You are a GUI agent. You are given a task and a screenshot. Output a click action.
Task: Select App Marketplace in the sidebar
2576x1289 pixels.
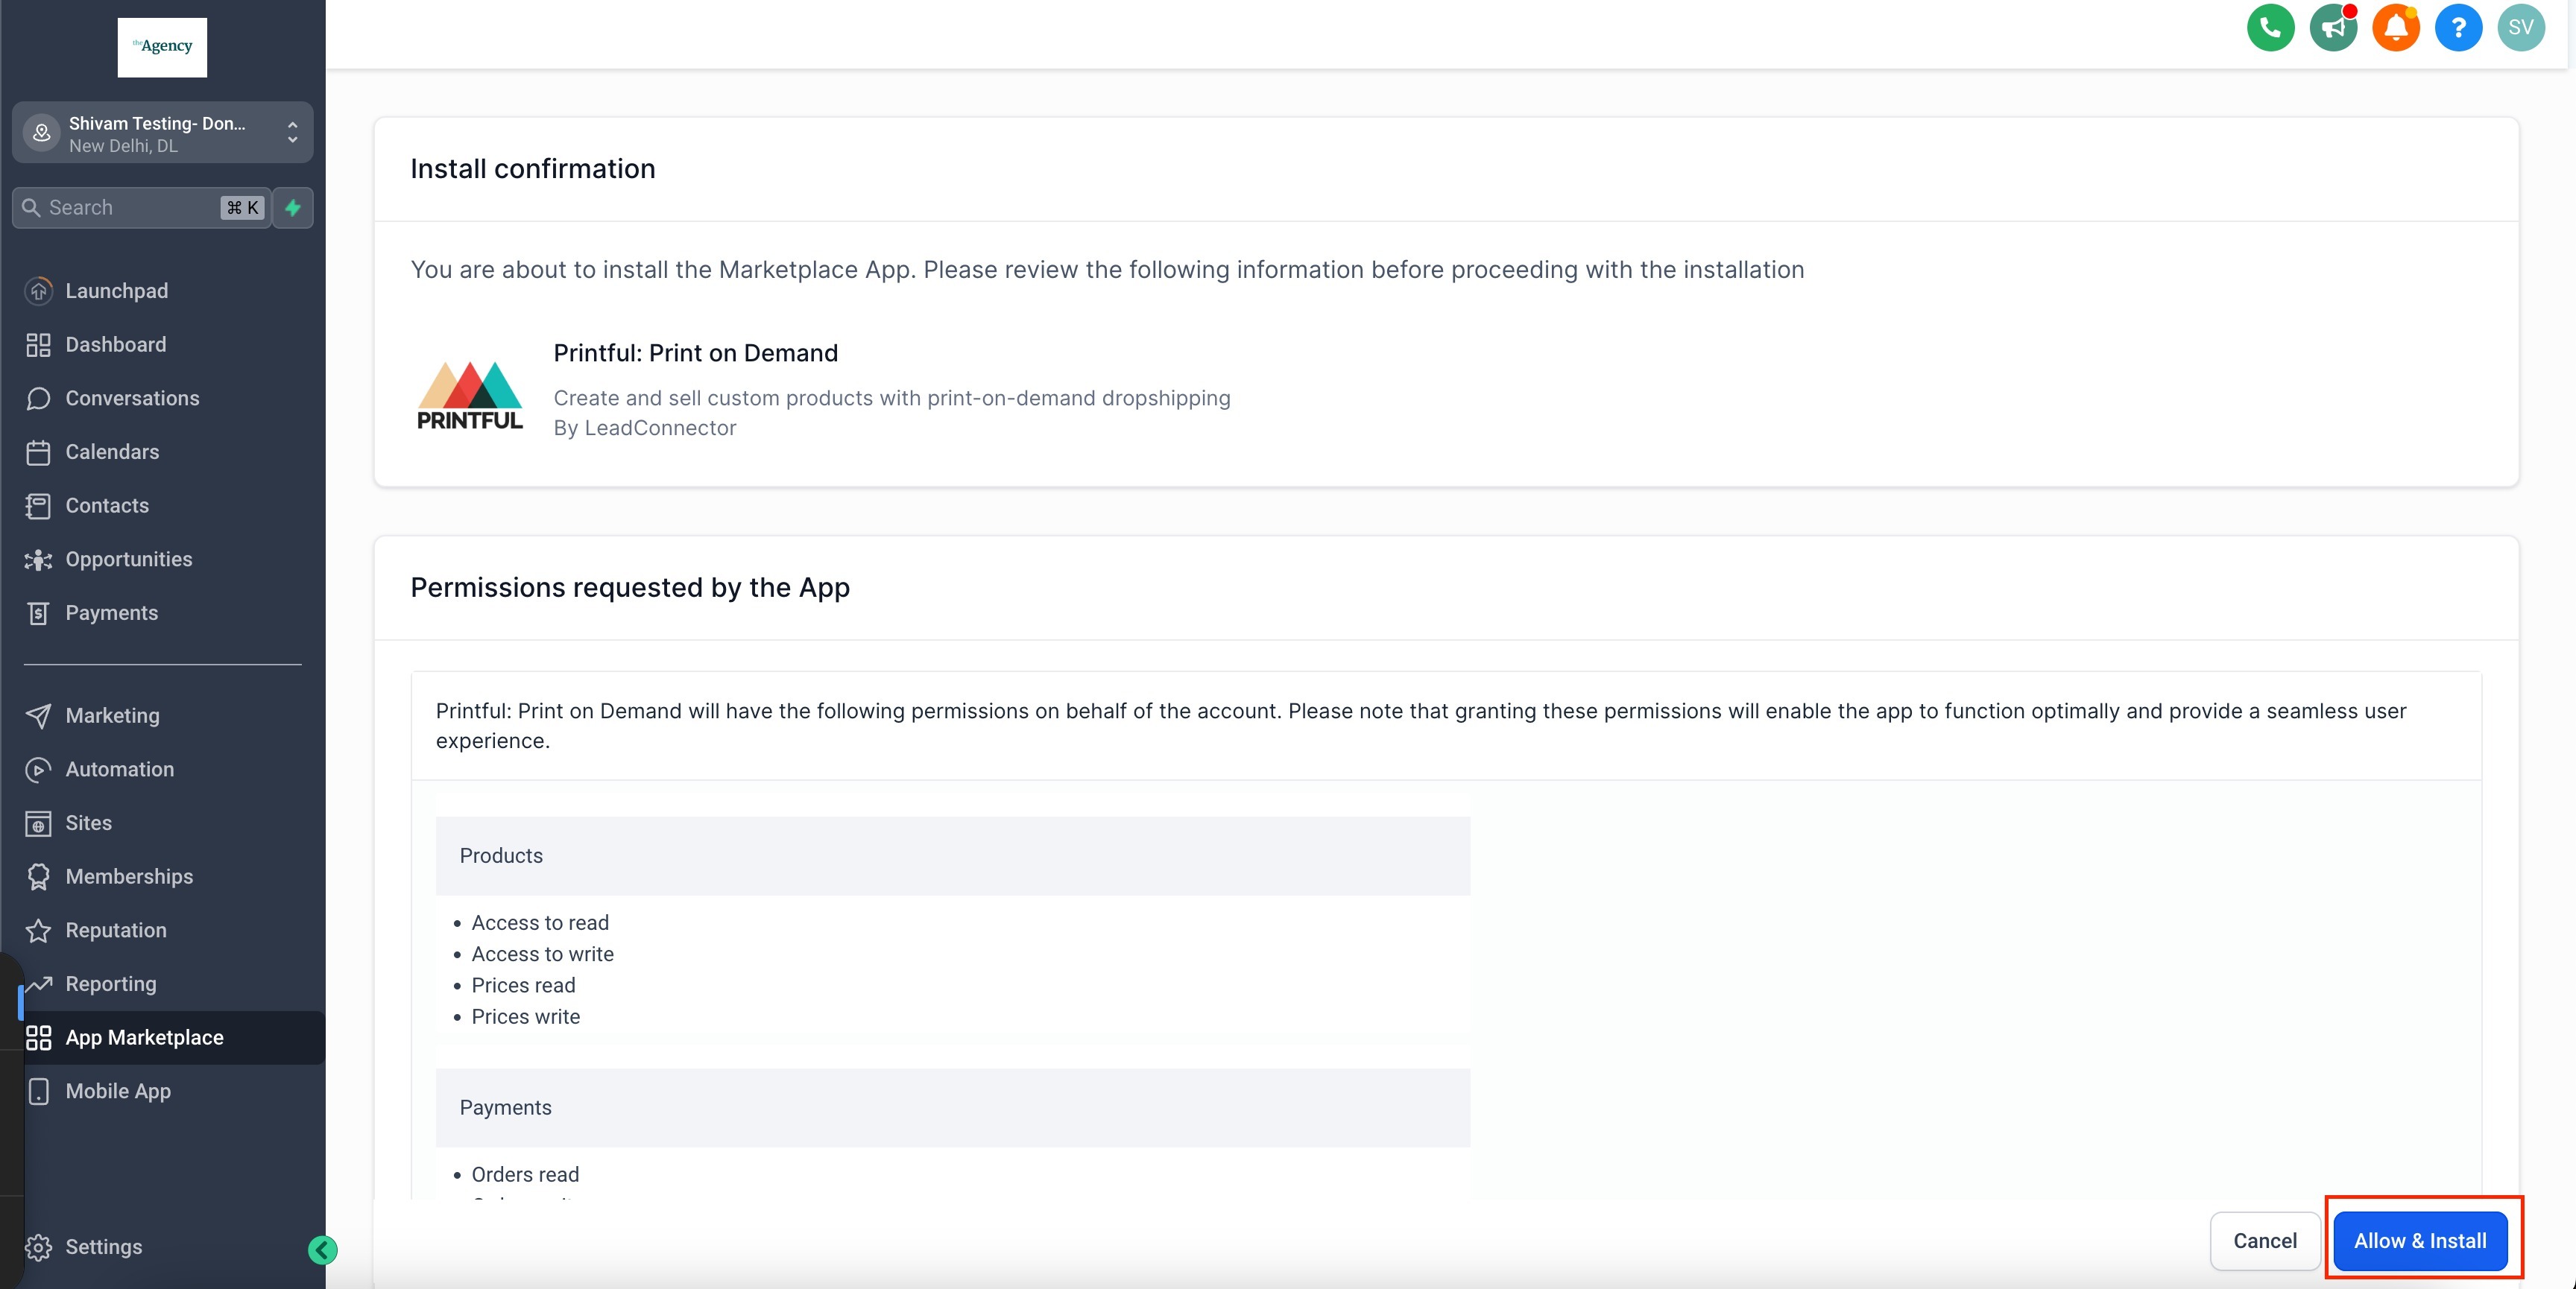[x=144, y=1037]
